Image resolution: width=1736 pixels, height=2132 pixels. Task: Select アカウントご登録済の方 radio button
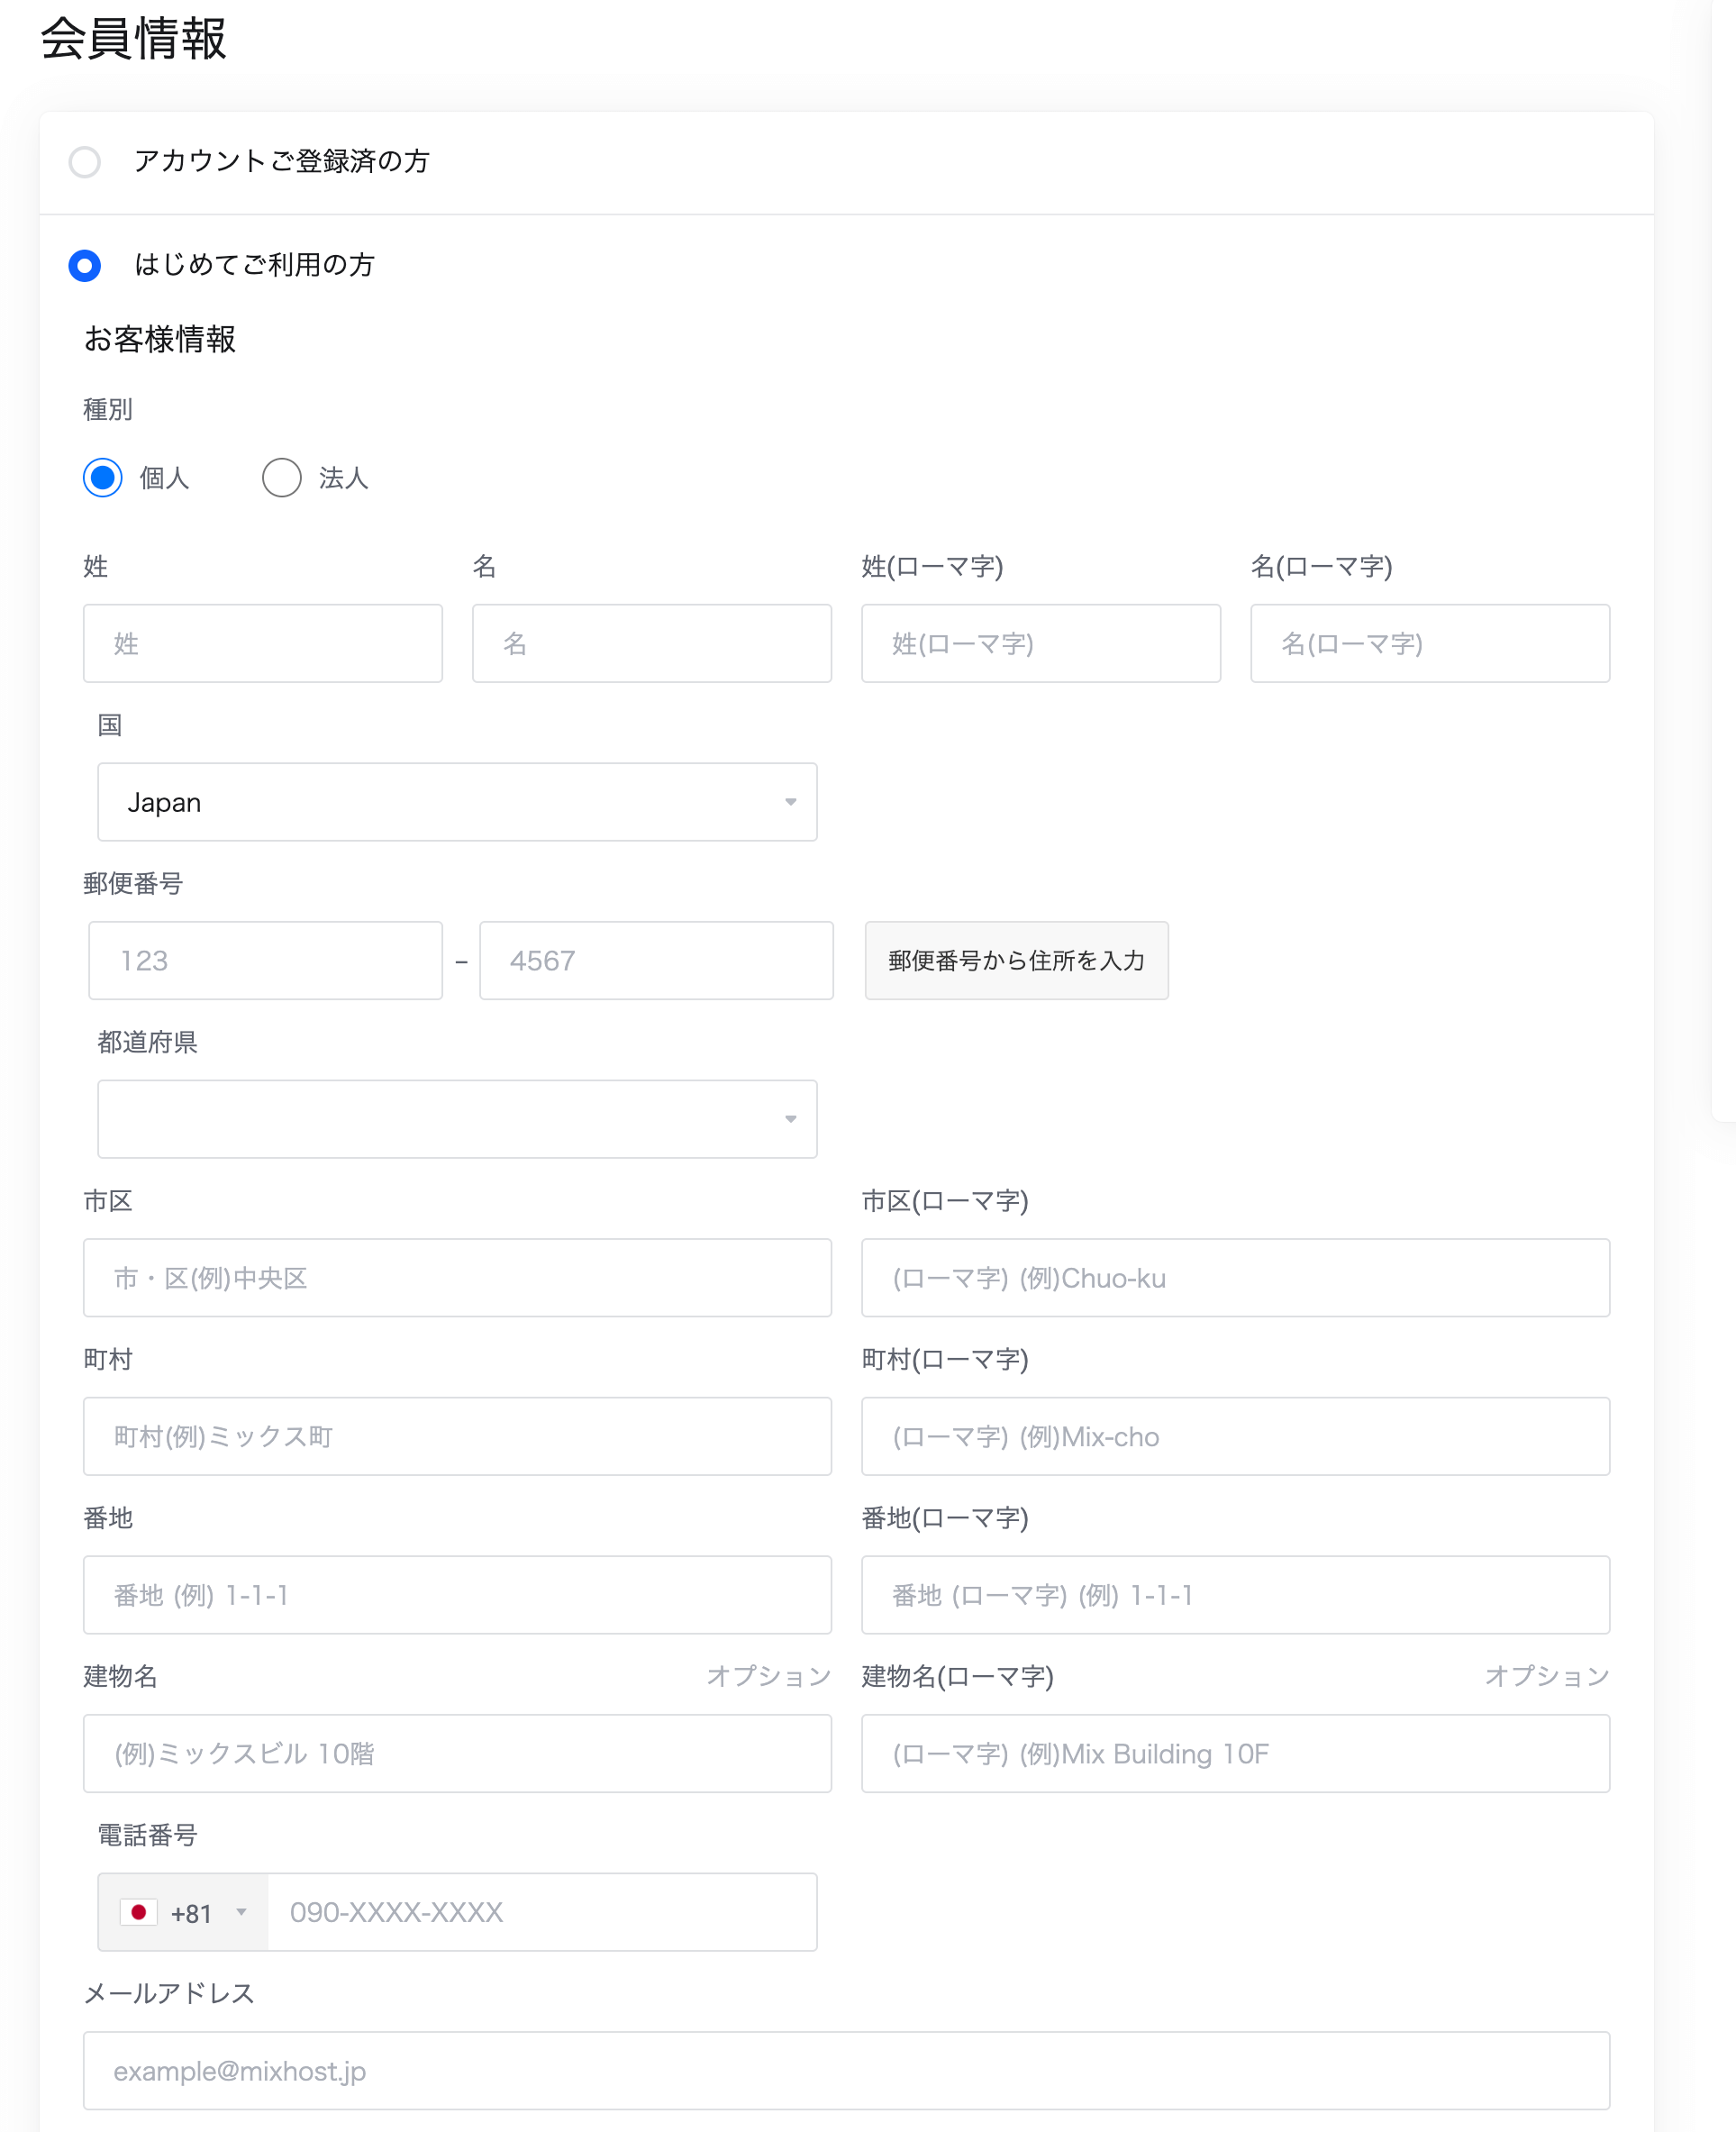click(85, 162)
